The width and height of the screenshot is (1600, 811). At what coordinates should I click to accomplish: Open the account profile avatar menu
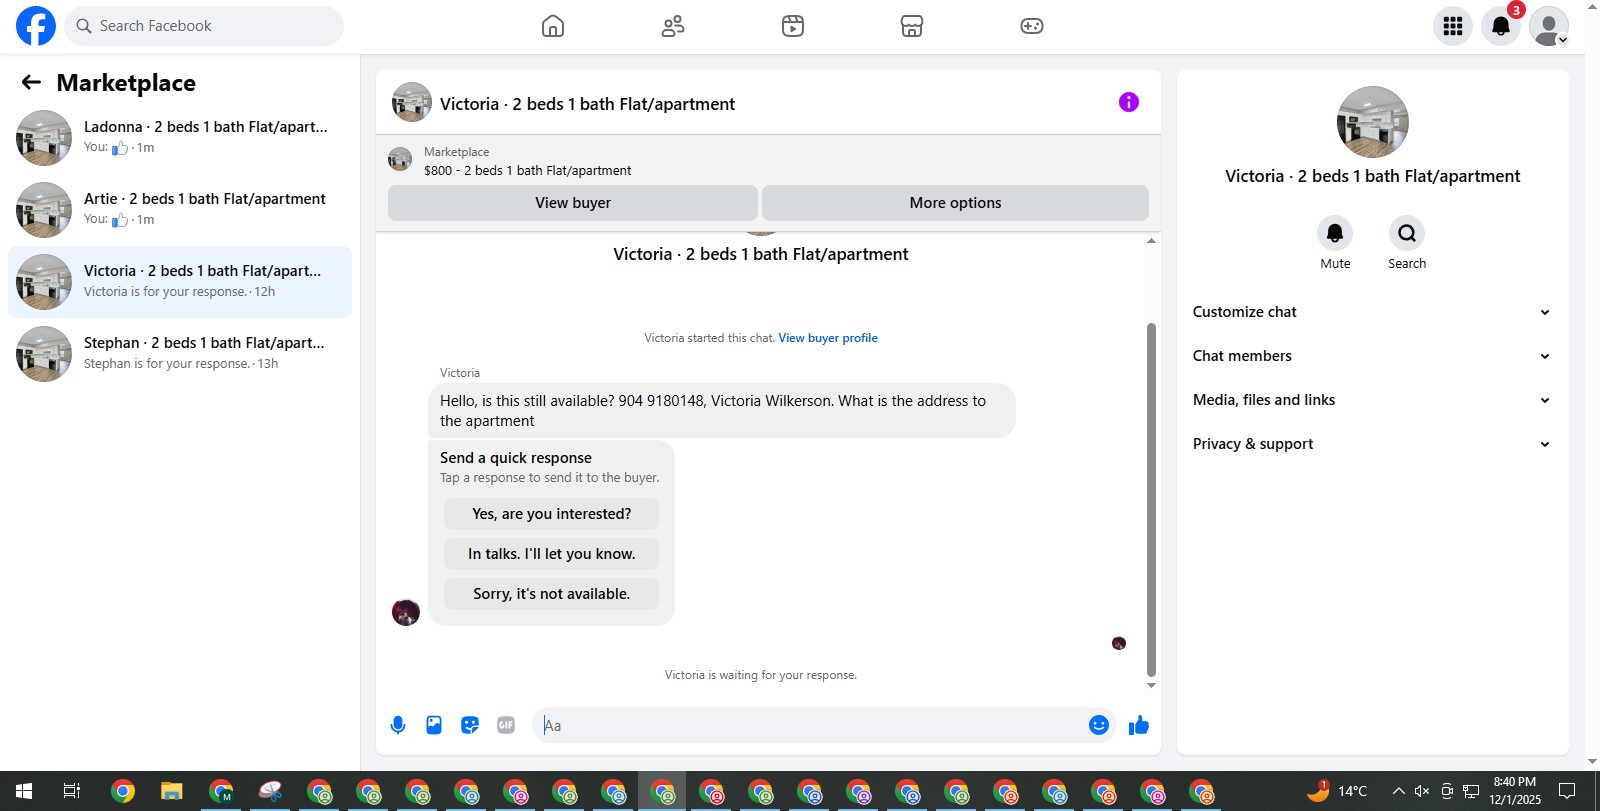coord(1549,26)
